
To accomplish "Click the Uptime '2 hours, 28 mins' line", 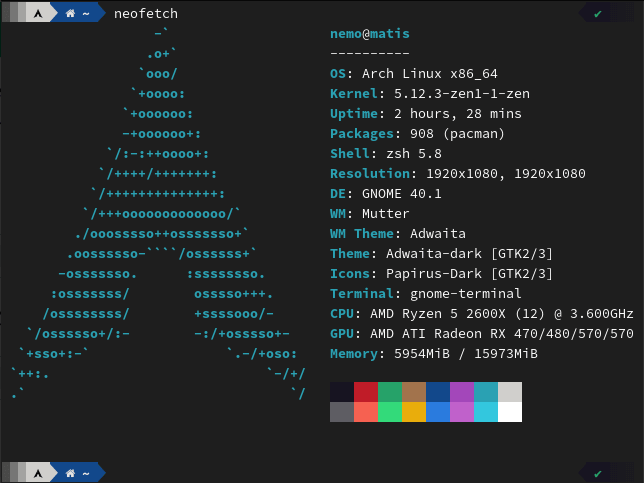I will point(426,113).
